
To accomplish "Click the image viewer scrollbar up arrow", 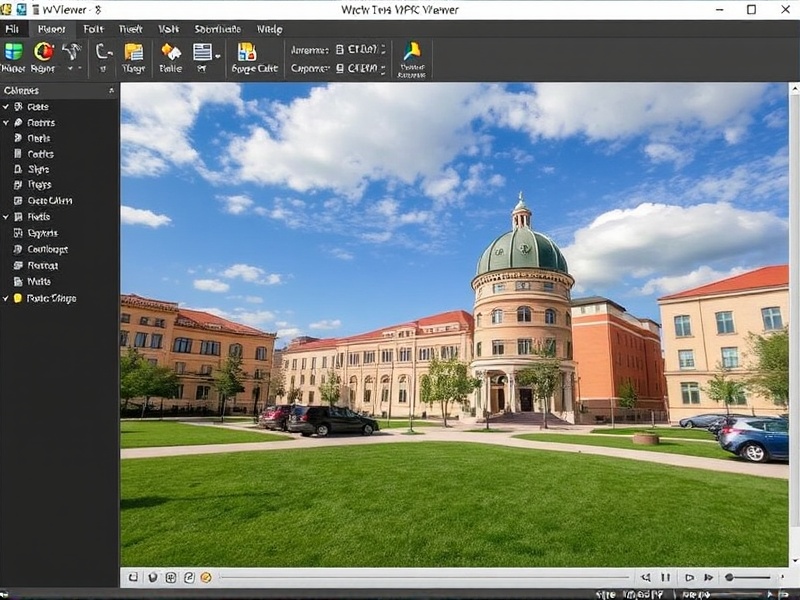I will tap(794, 89).
